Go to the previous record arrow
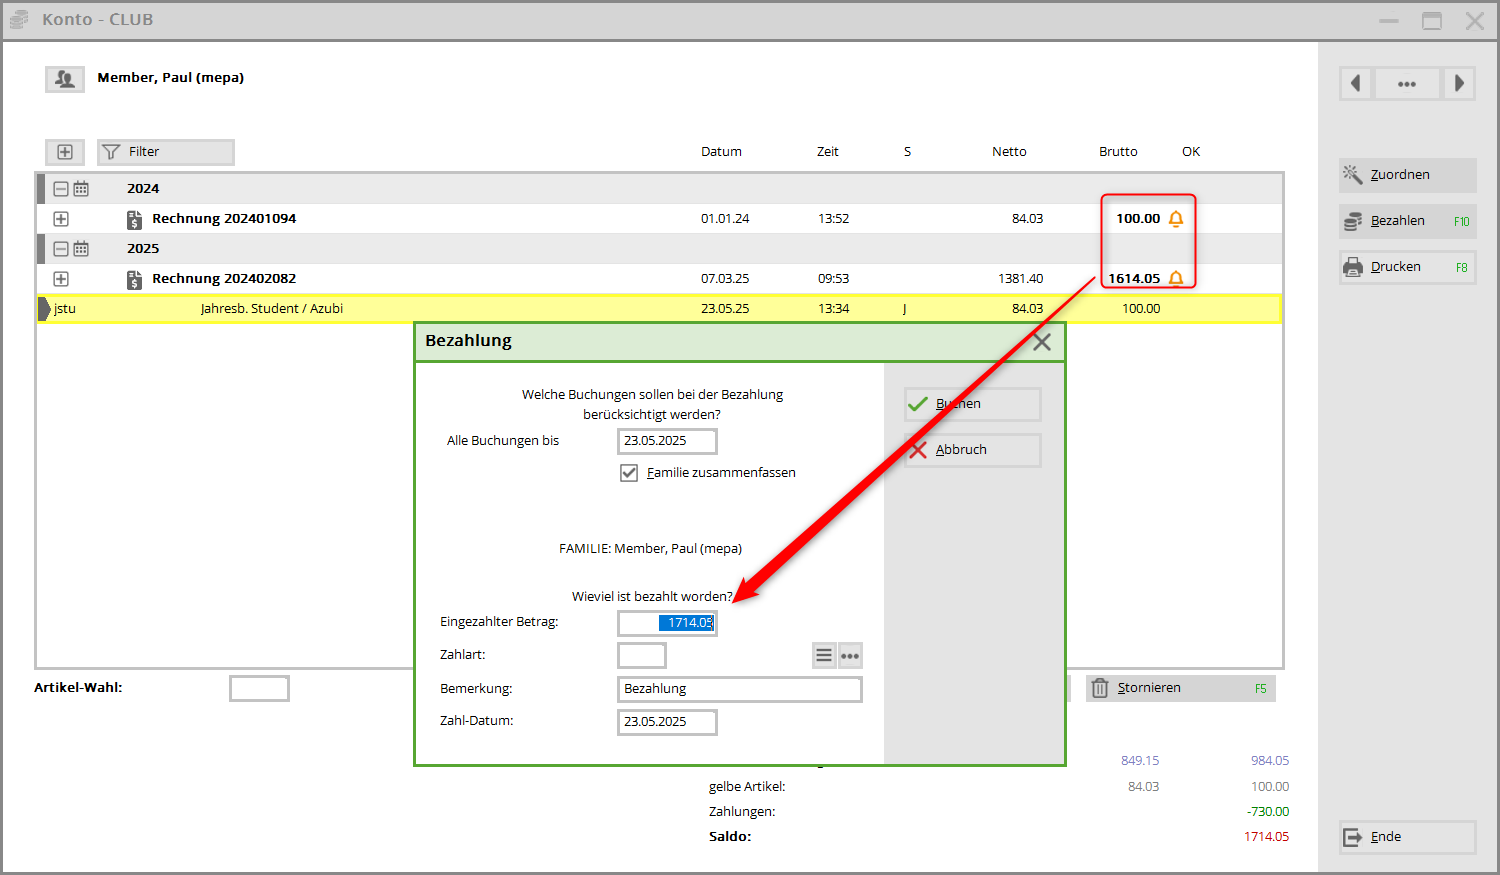 (x=1356, y=84)
